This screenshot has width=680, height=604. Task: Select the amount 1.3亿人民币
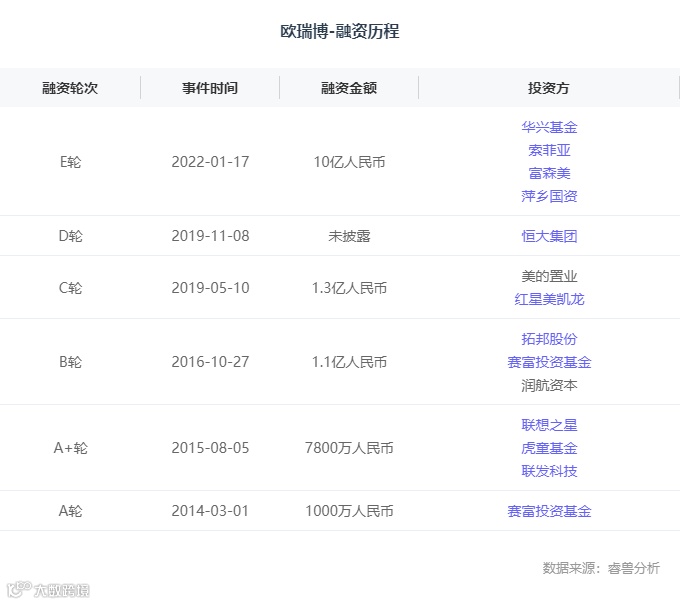point(349,288)
